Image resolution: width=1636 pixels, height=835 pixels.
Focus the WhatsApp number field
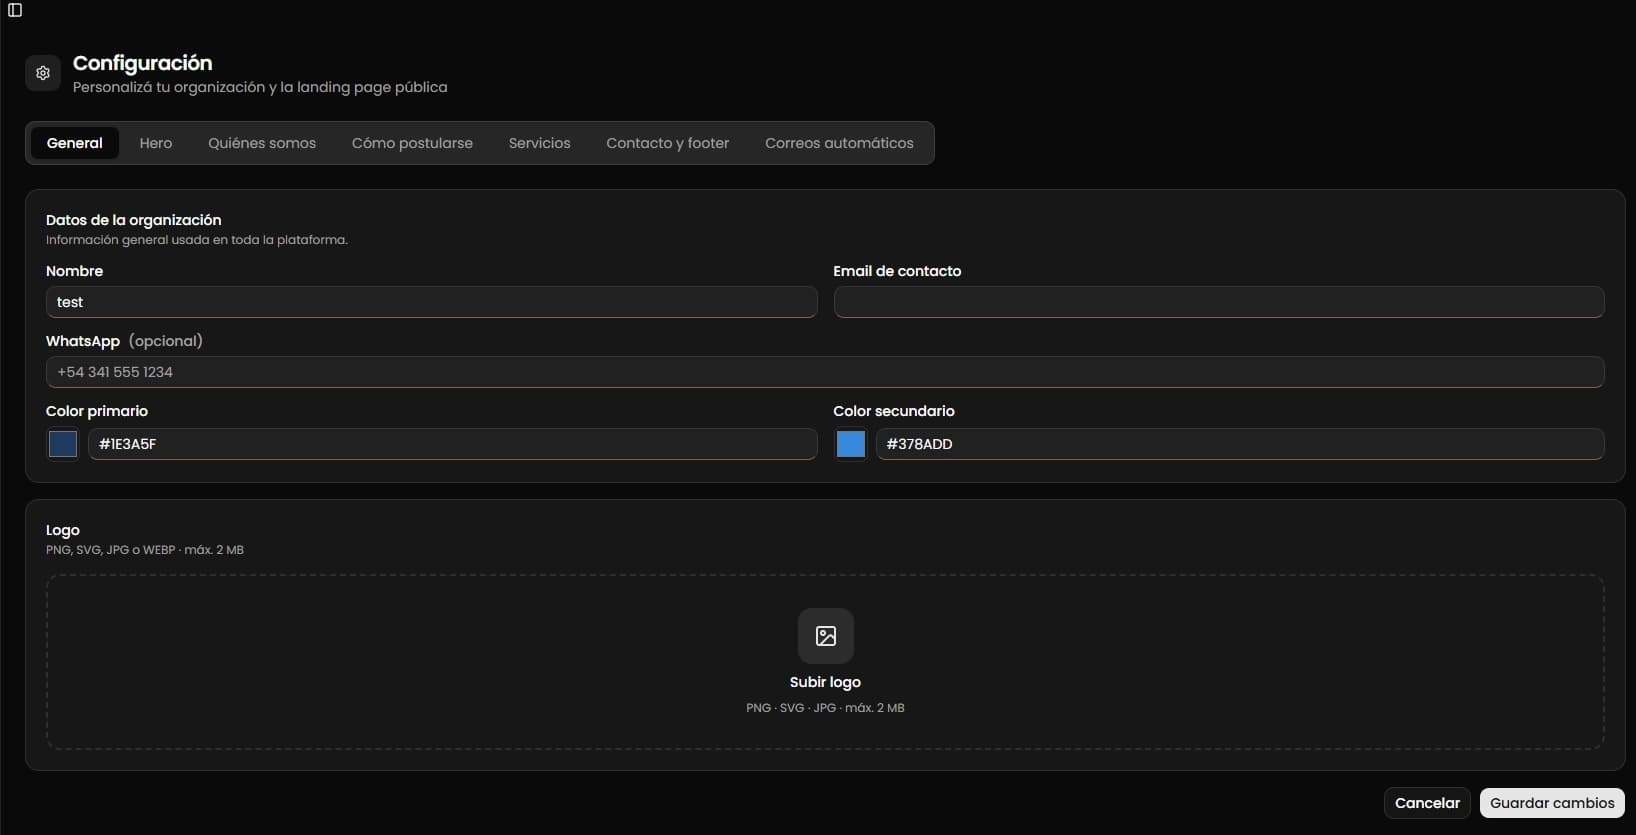(825, 372)
